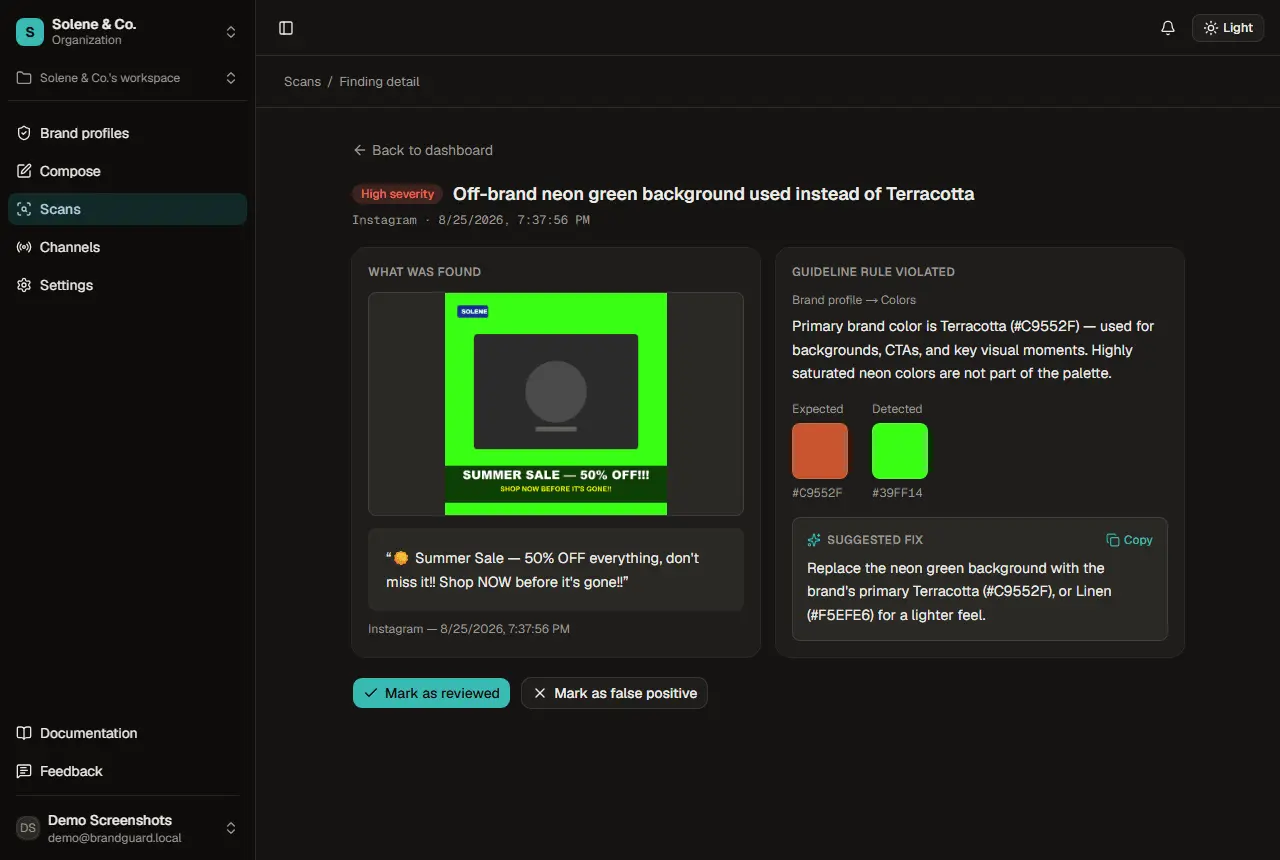Expand the organization switcher chevrons
This screenshot has width=1280, height=860.
pos(231,32)
